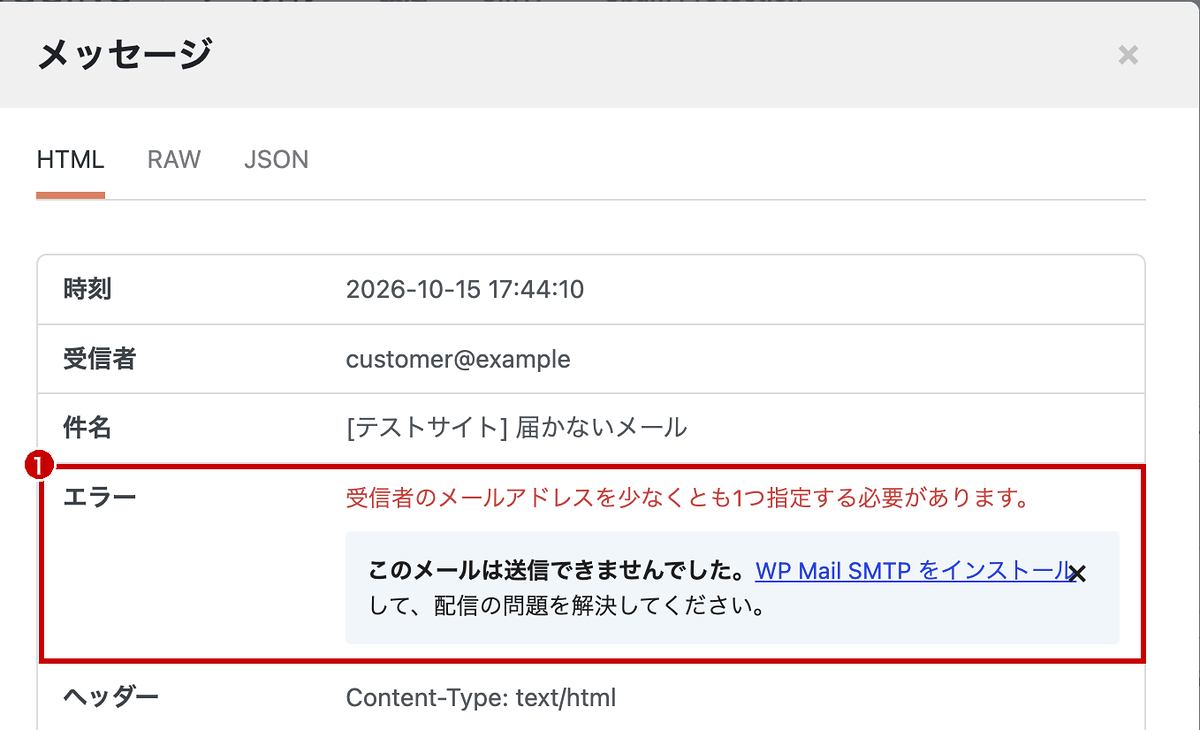Follow the WP Mail SMTP をインストール link
Image resolution: width=1200 pixels, height=730 pixels.
click(x=914, y=571)
